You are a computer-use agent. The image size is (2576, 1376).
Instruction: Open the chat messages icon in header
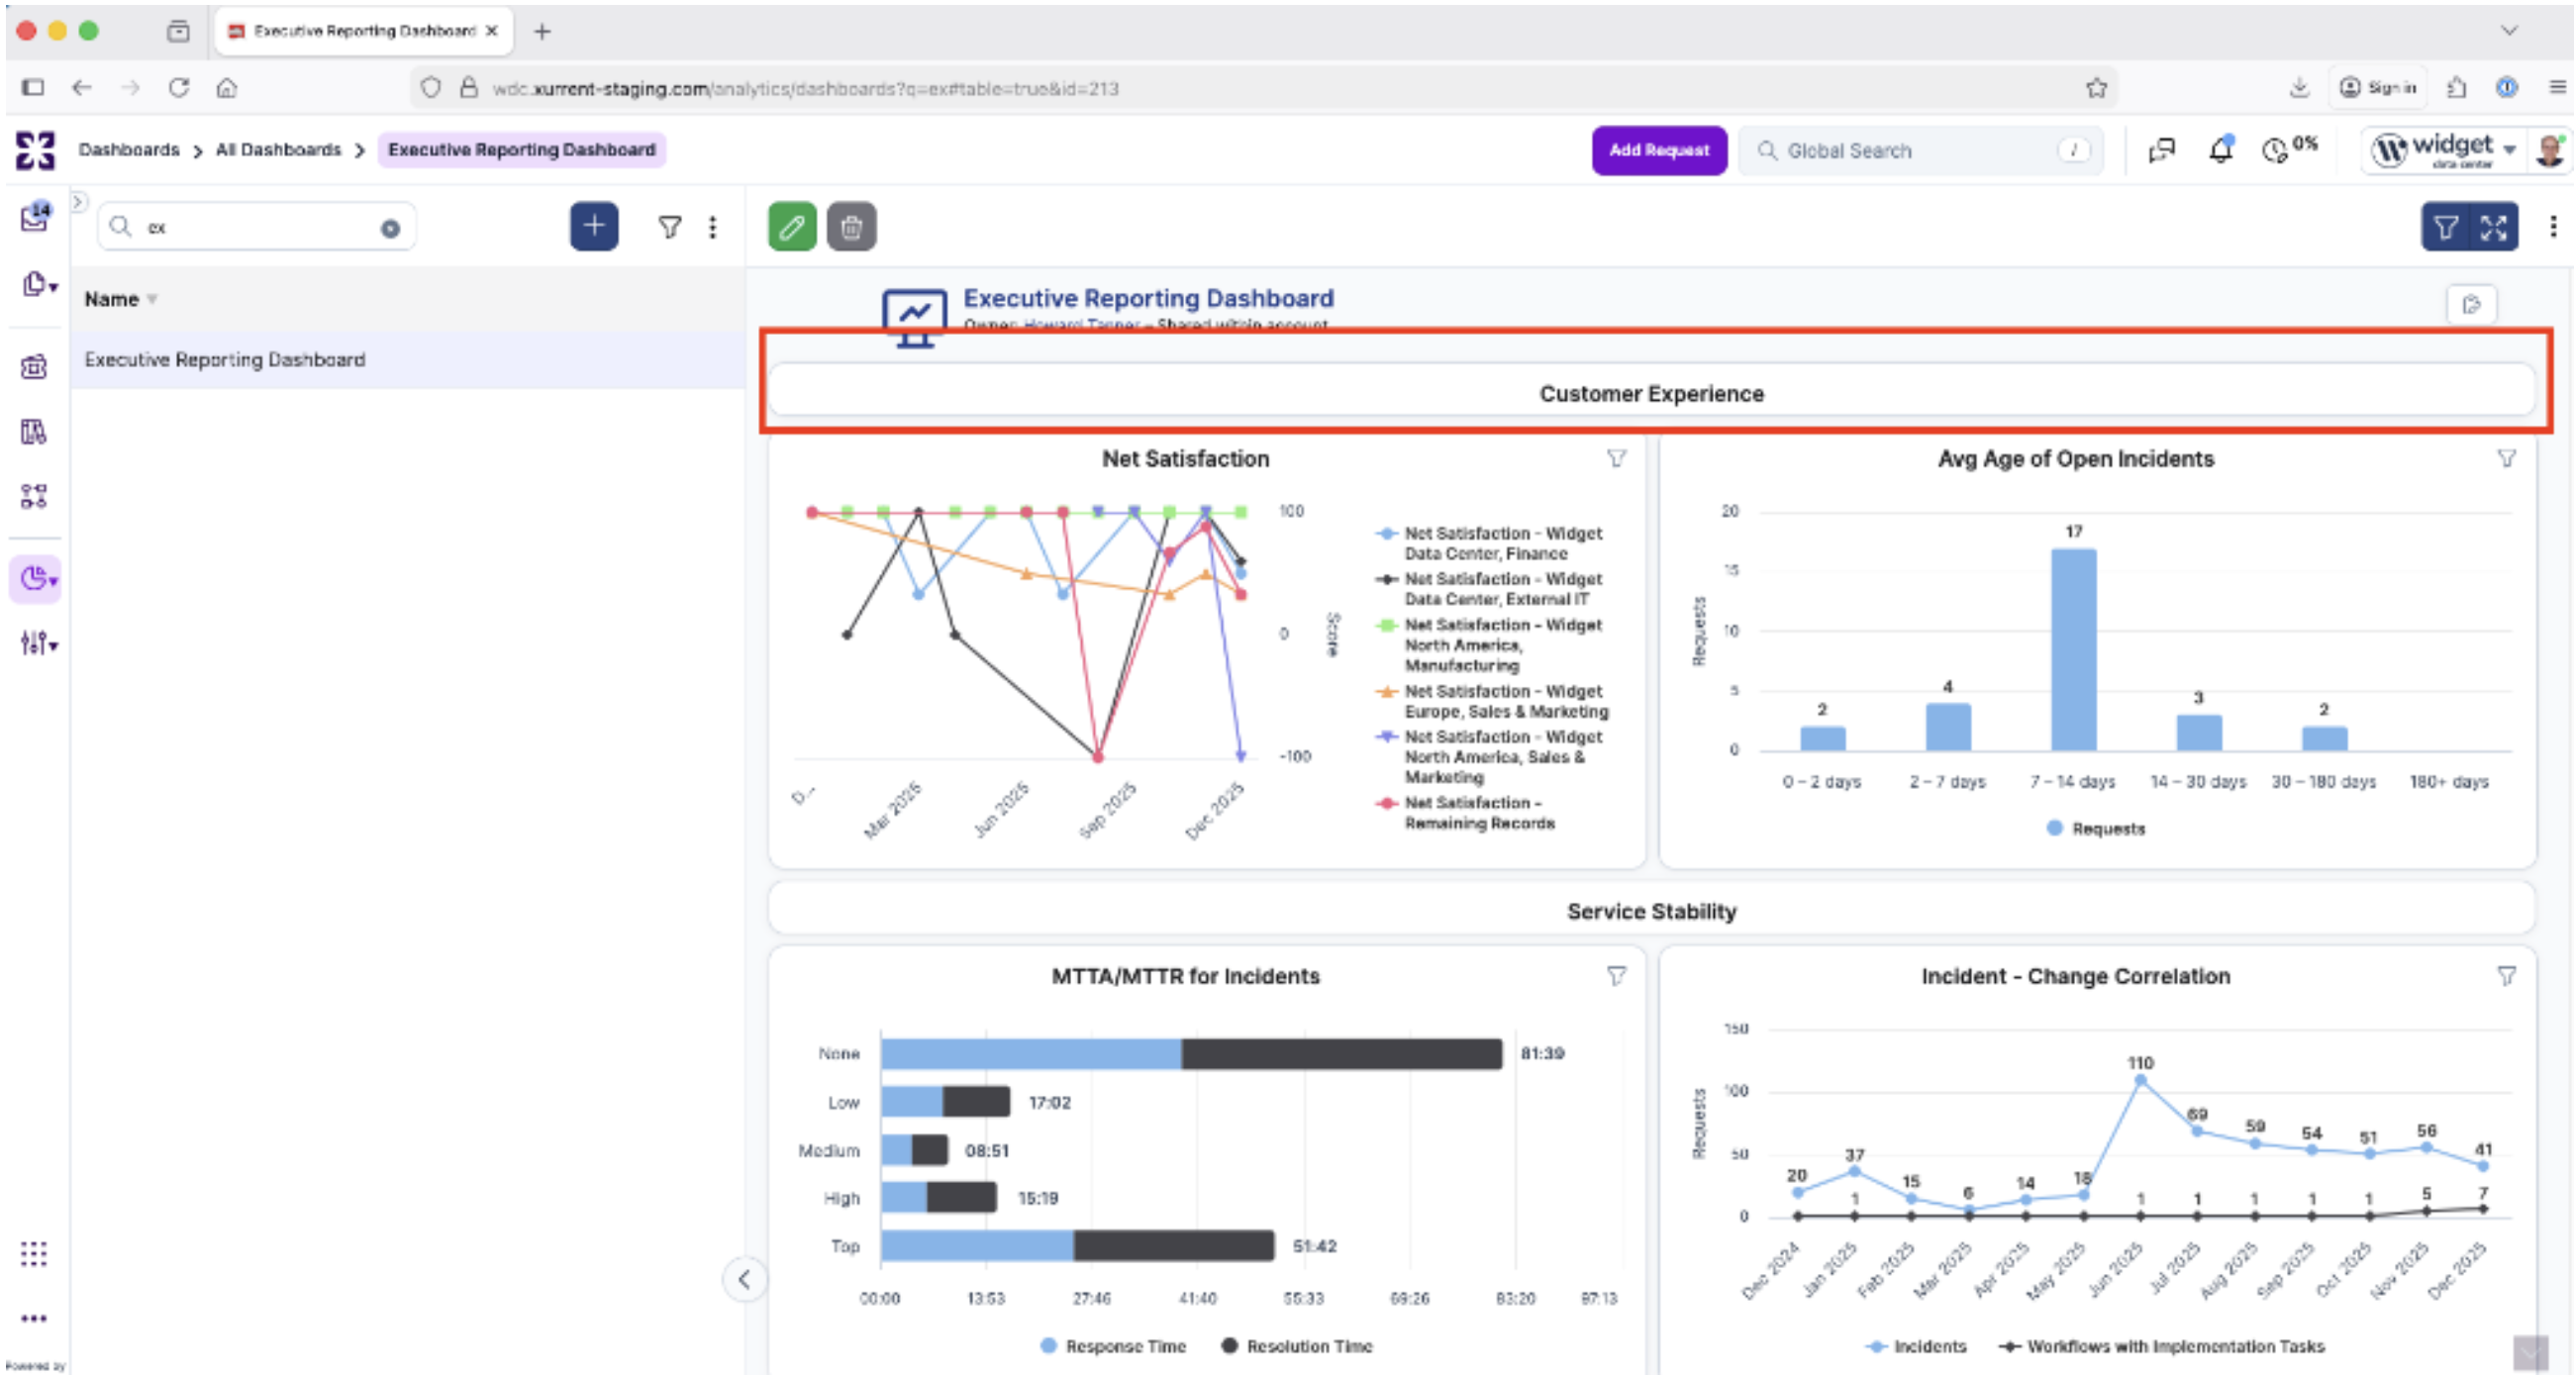tap(2161, 150)
